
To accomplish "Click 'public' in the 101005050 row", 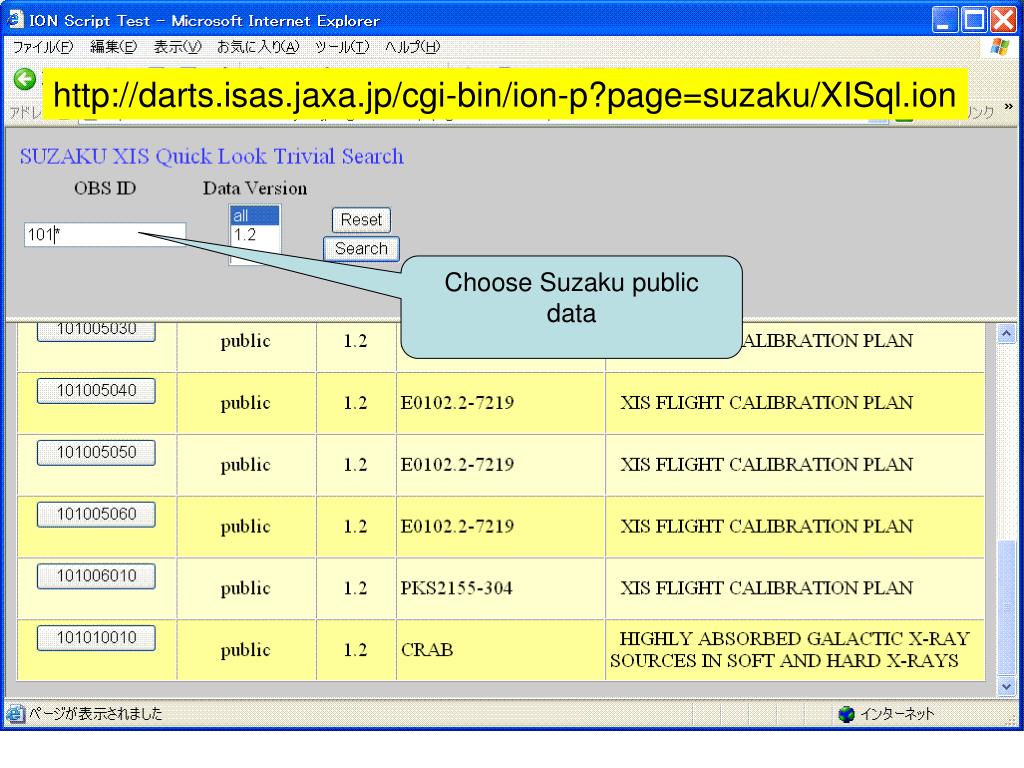I will [x=246, y=464].
